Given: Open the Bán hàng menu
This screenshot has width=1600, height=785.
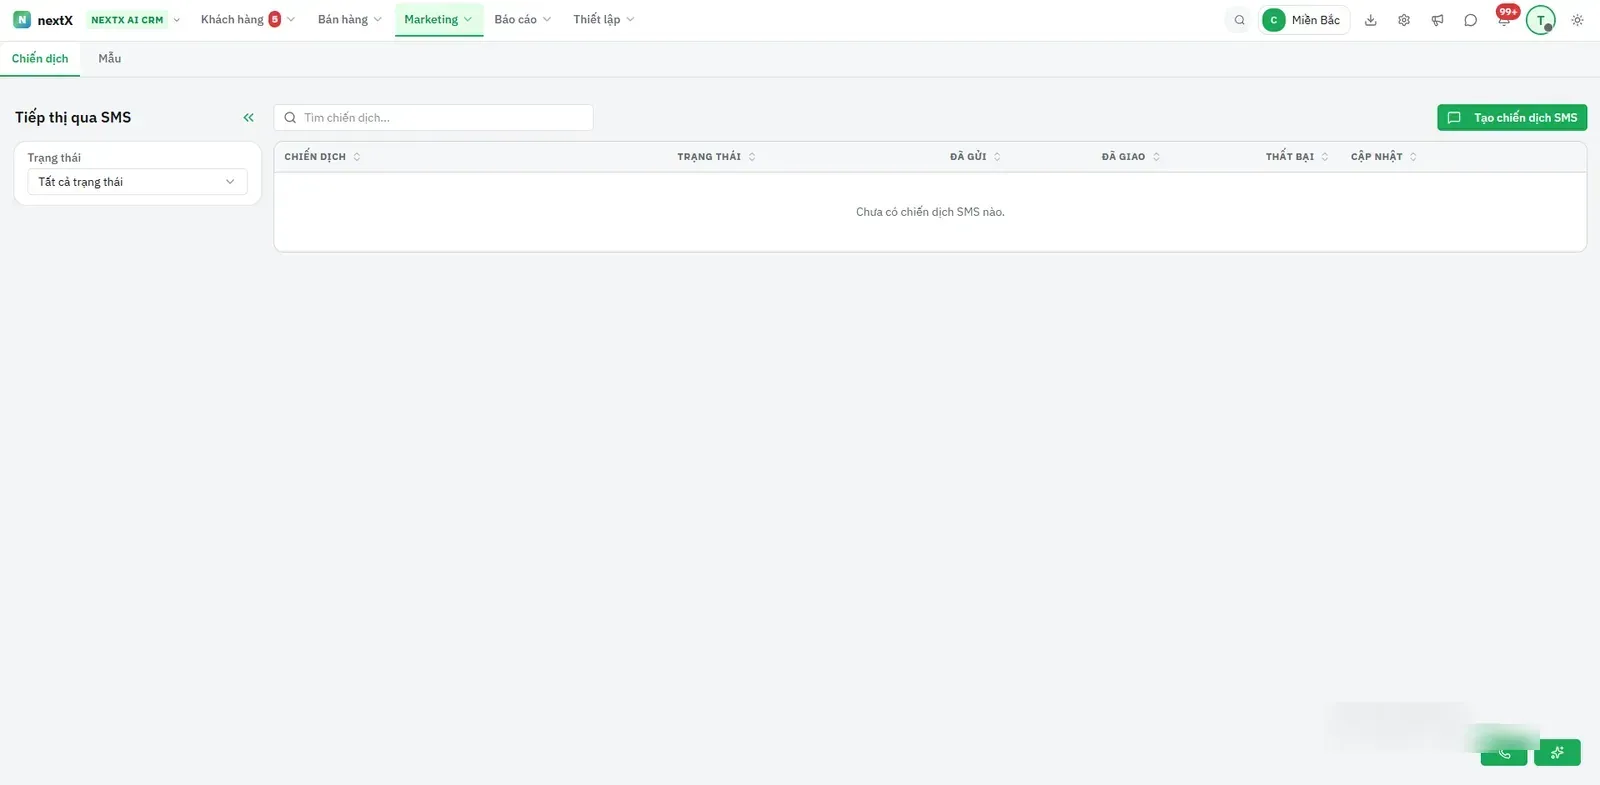Looking at the screenshot, I should (x=349, y=20).
